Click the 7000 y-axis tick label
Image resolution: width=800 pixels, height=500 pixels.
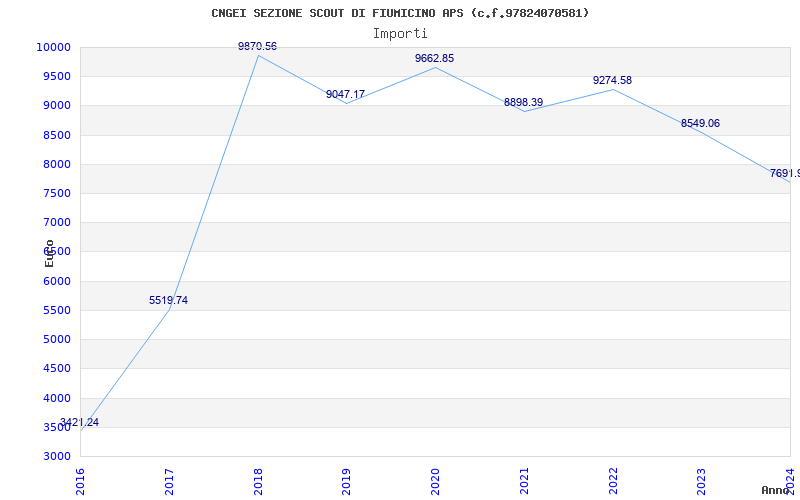[x=56, y=222]
